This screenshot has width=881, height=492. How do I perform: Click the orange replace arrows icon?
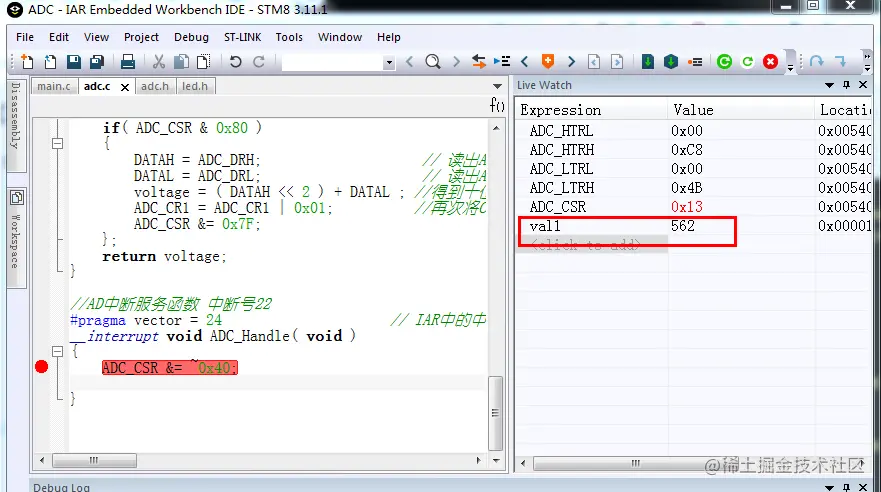[479, 61]
